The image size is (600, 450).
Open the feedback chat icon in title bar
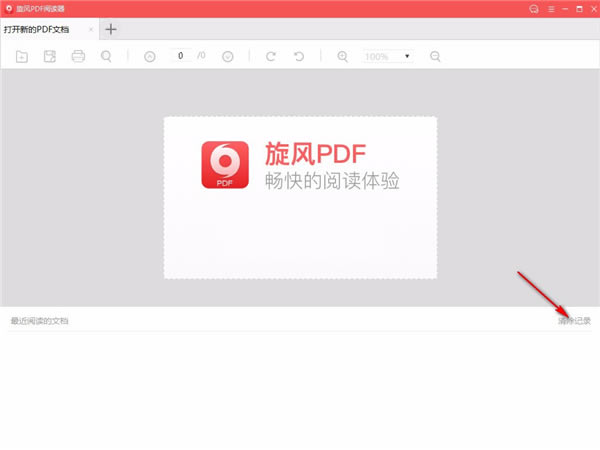(534, 9)
